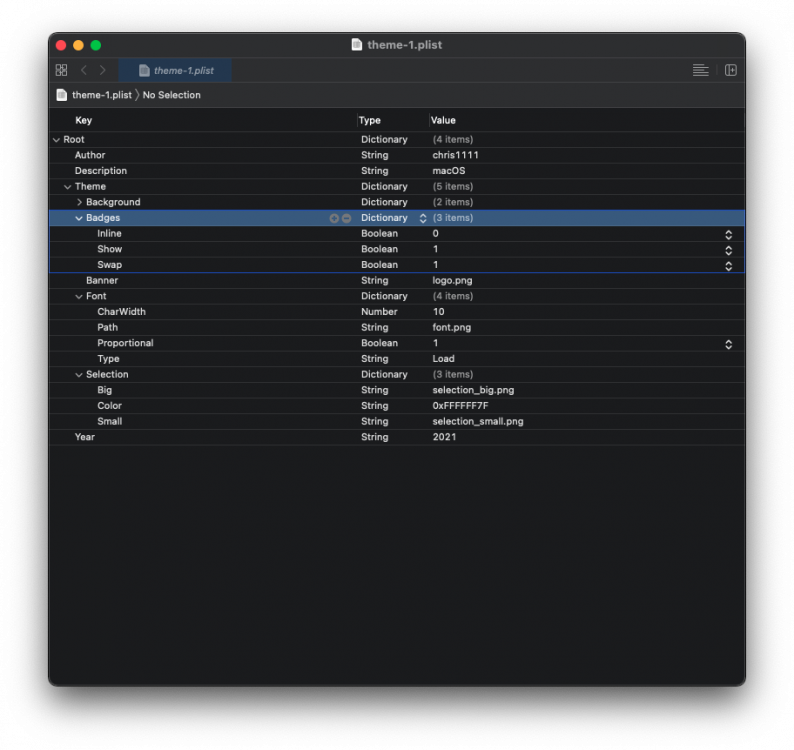Click the Number type of CharWidth
Viewport: 794px width, 750px height.
[379, 311]
